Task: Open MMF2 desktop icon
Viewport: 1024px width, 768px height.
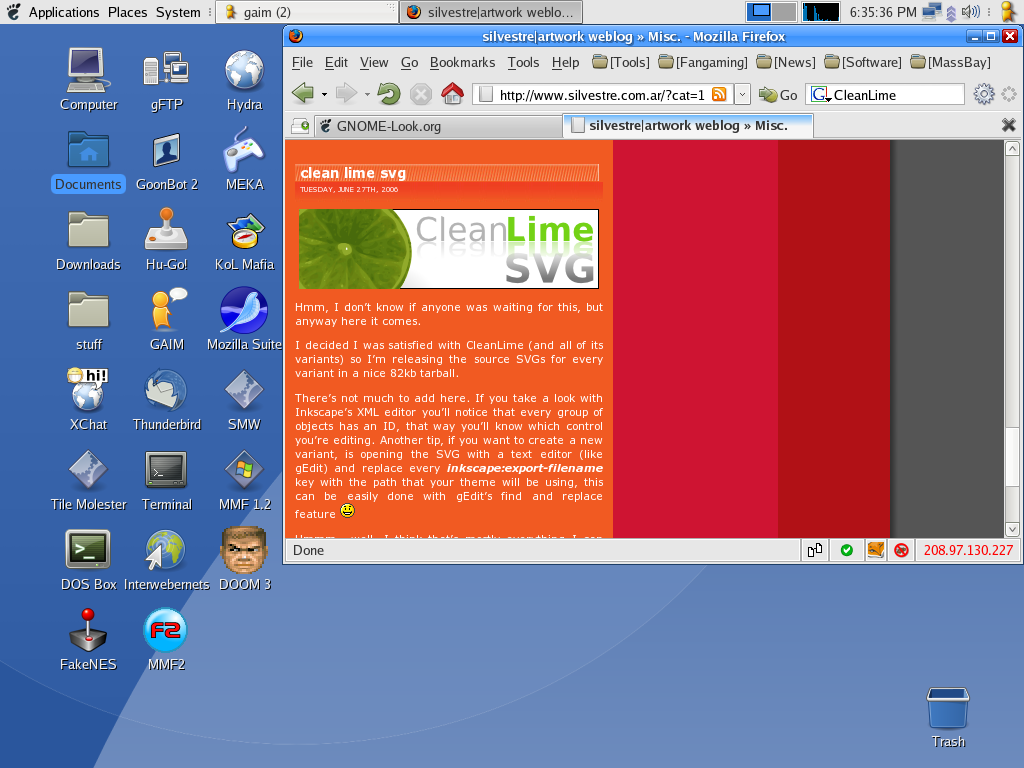Action: pyautogui.click(x=166, y=640)
